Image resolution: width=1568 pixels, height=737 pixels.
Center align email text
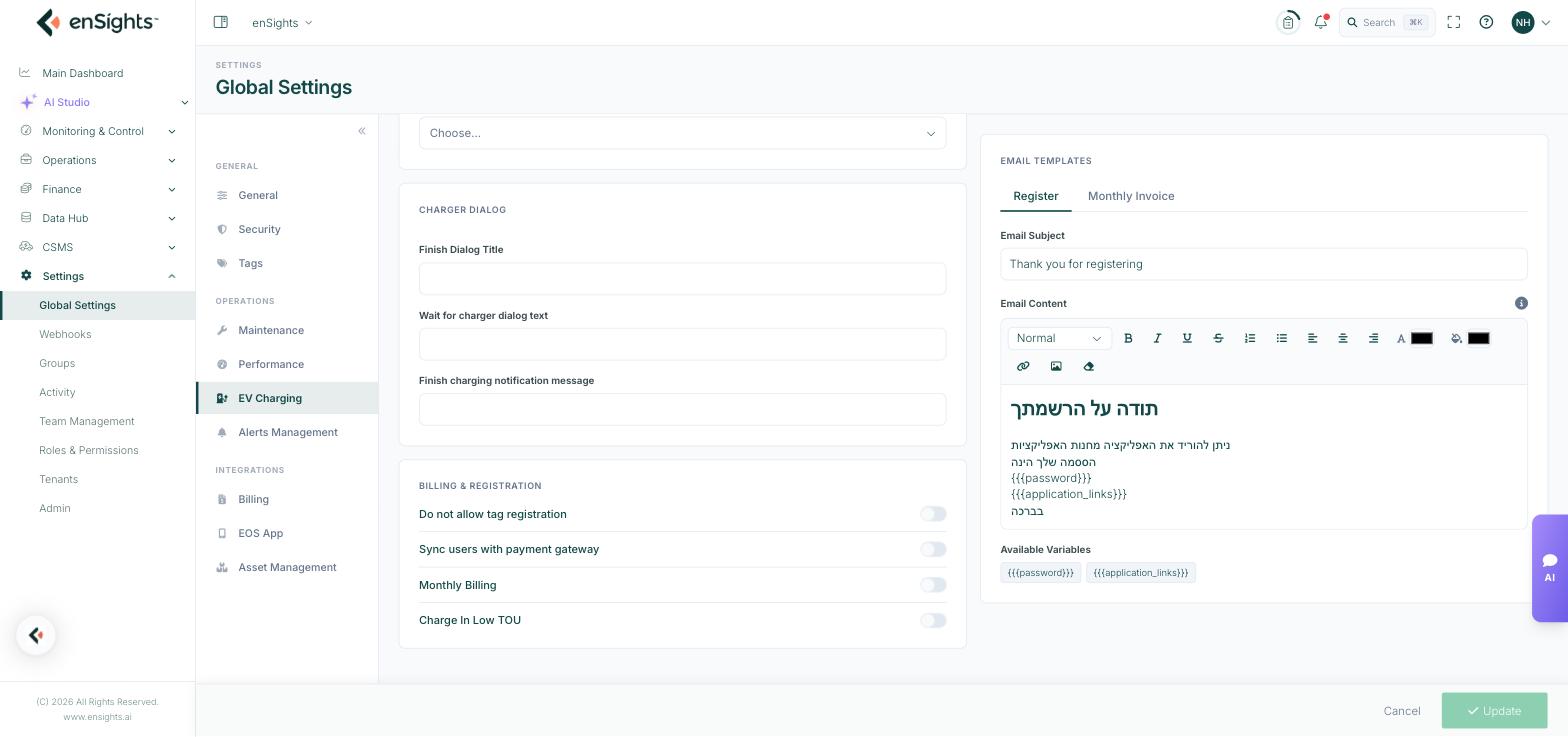point(1343,338)
